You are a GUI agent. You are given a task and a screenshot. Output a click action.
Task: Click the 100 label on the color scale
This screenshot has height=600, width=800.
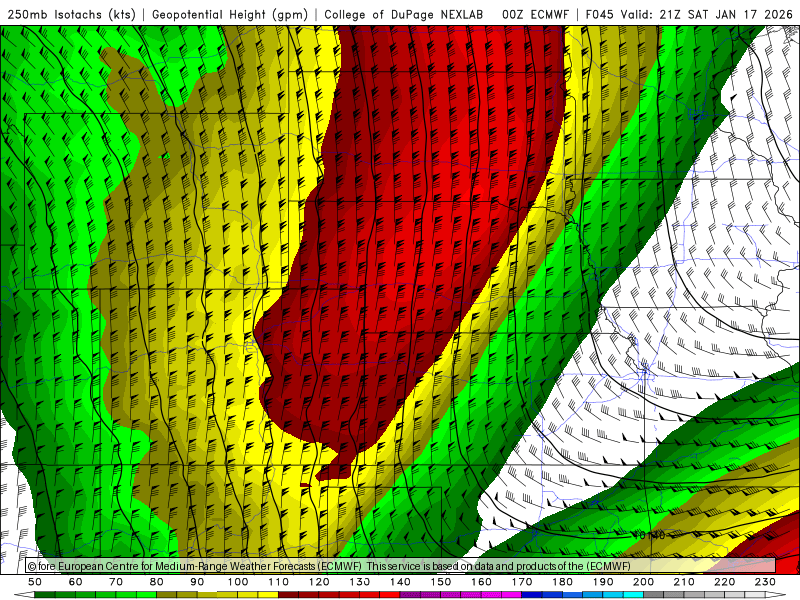[x=238, y=582]
